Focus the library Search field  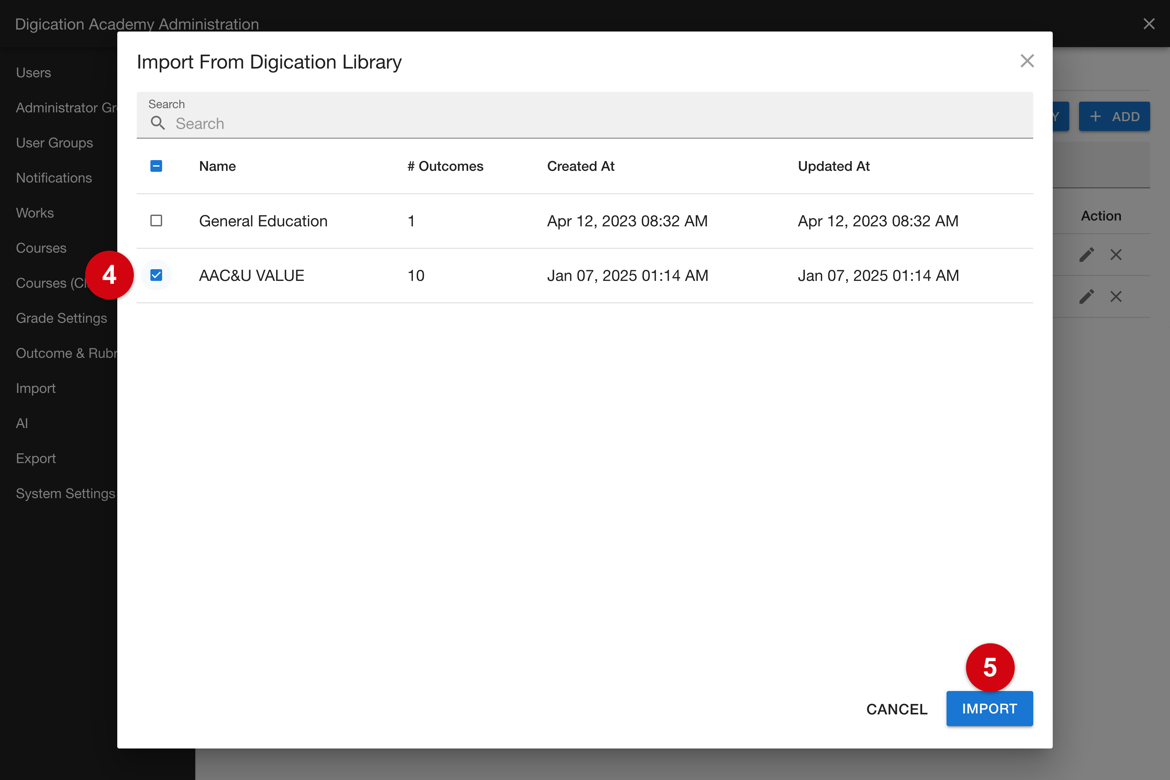tap(584, 115)
